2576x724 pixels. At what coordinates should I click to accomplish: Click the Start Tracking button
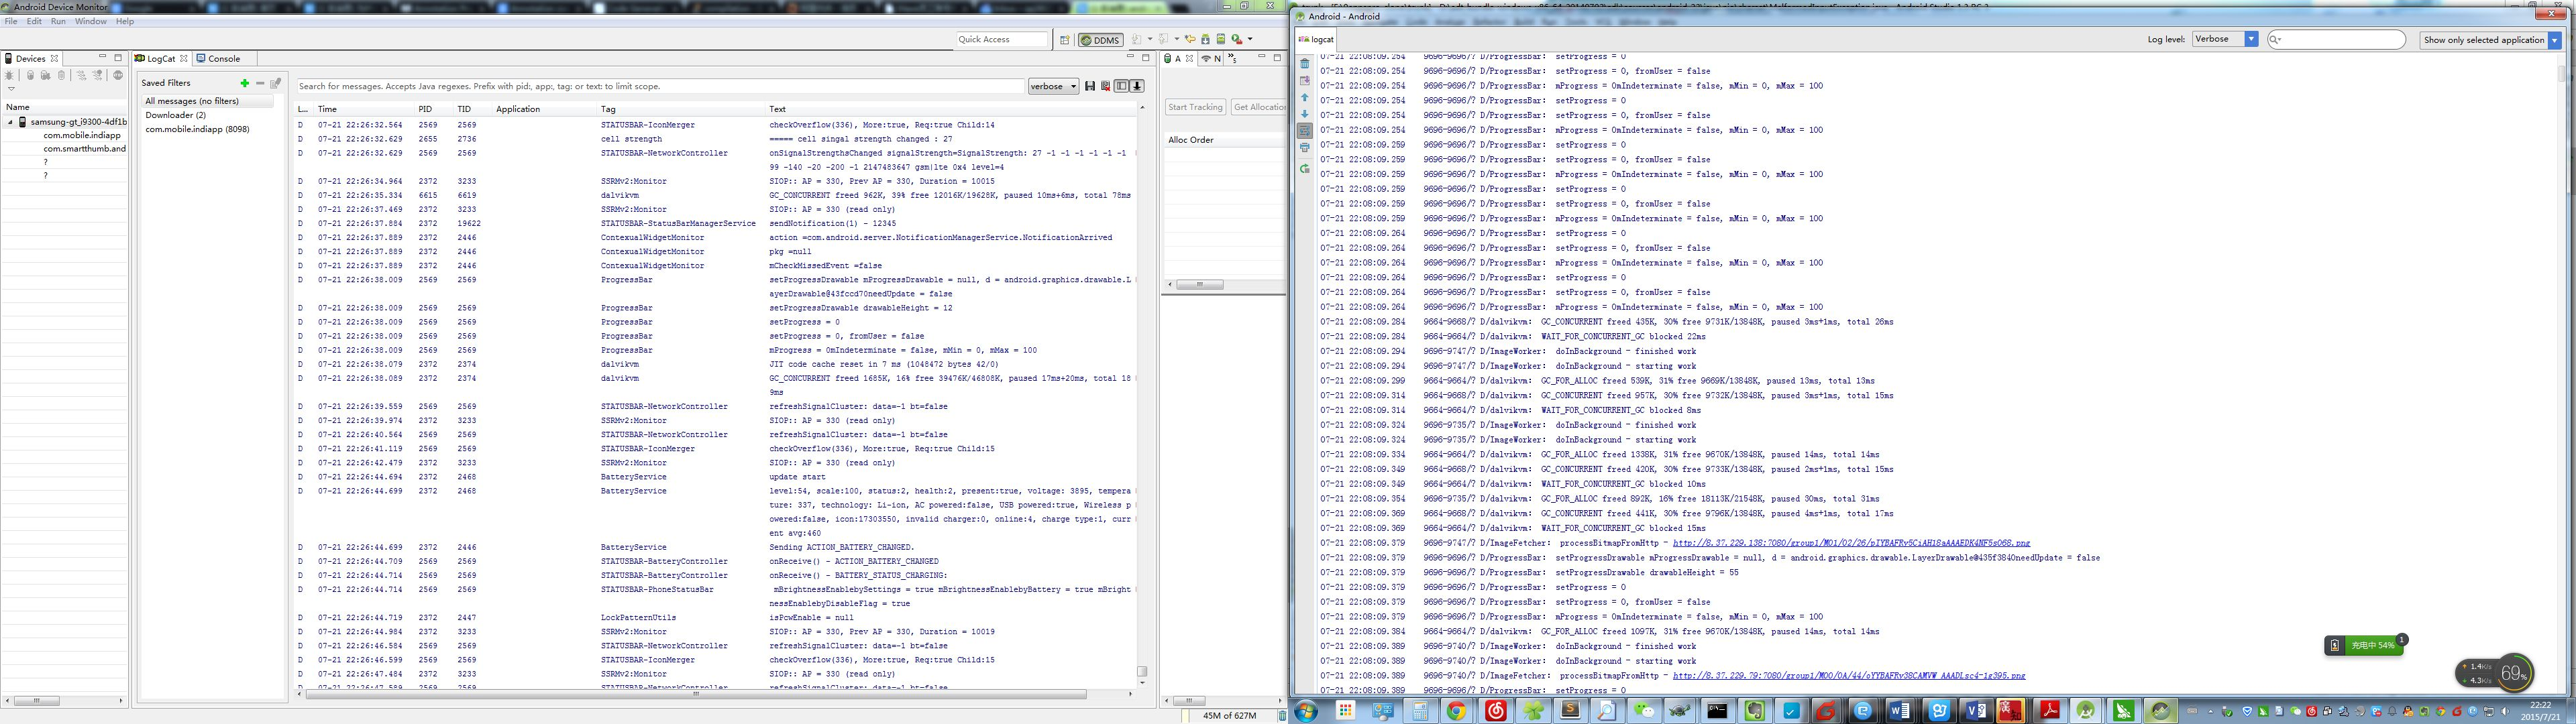tap(1195, 107)
